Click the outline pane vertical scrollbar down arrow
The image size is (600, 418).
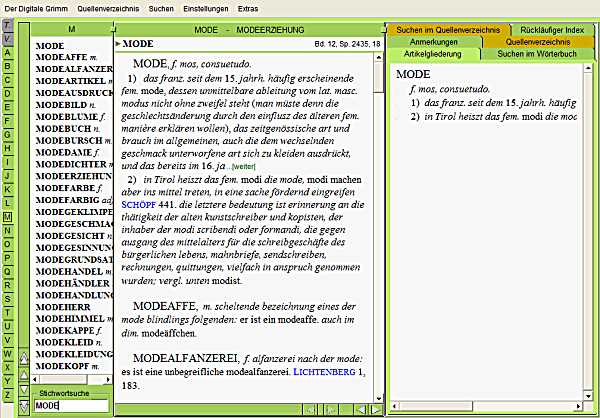(588, 395)
